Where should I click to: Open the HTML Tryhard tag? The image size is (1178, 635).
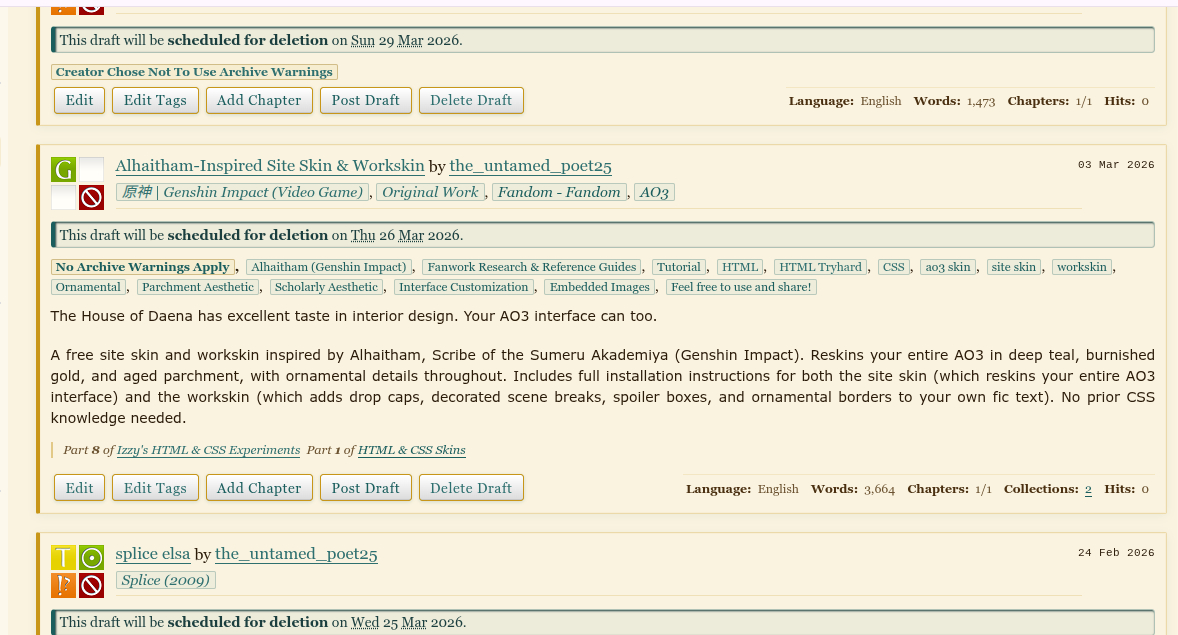[820, 267]
